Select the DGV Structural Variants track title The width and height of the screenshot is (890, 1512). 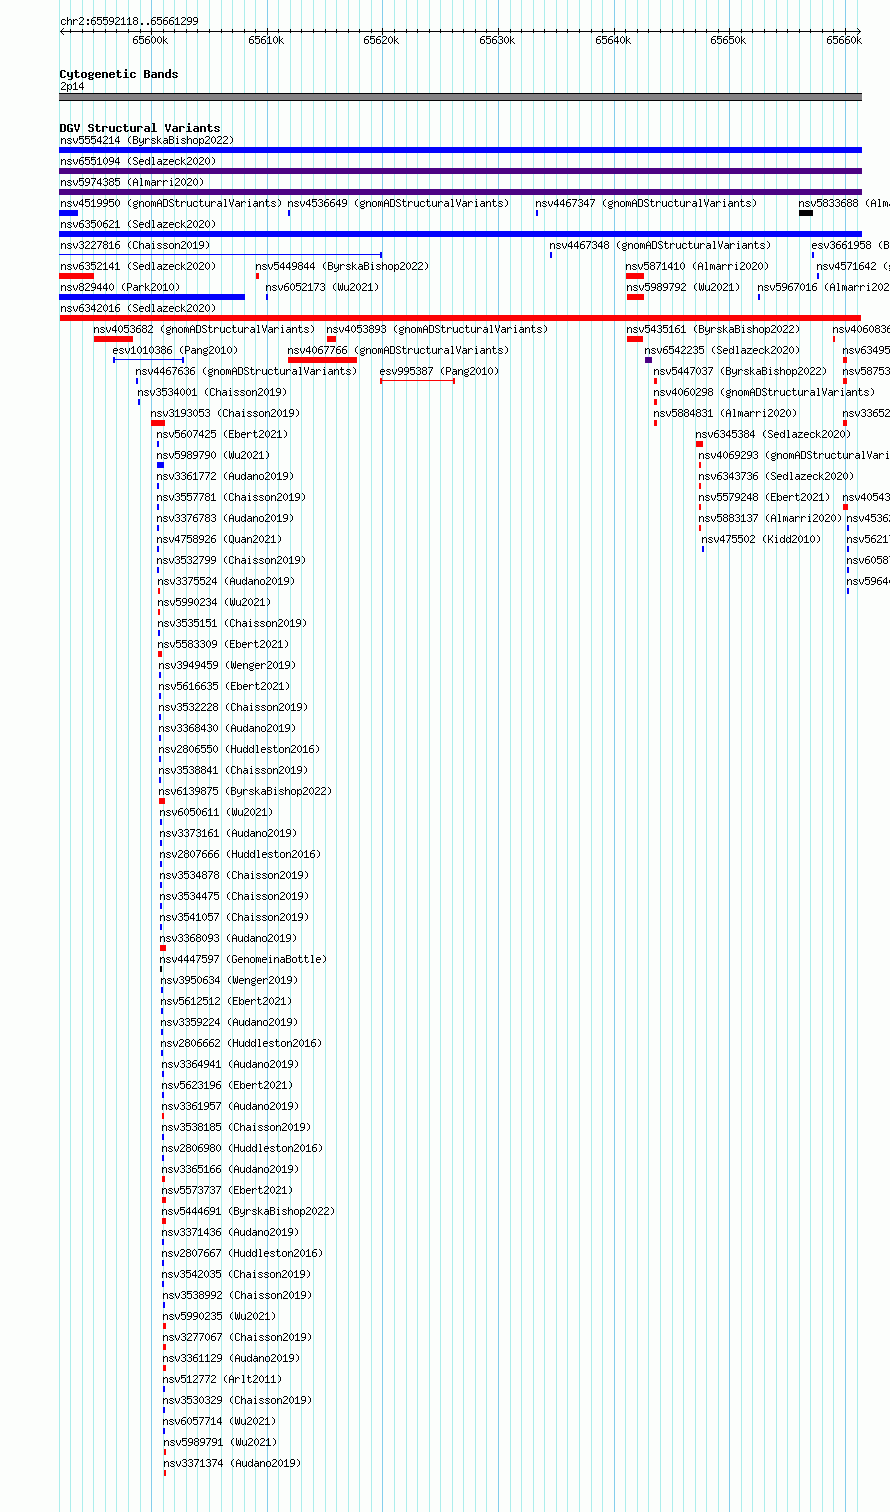pyautogui.click(x=140, y=128)
